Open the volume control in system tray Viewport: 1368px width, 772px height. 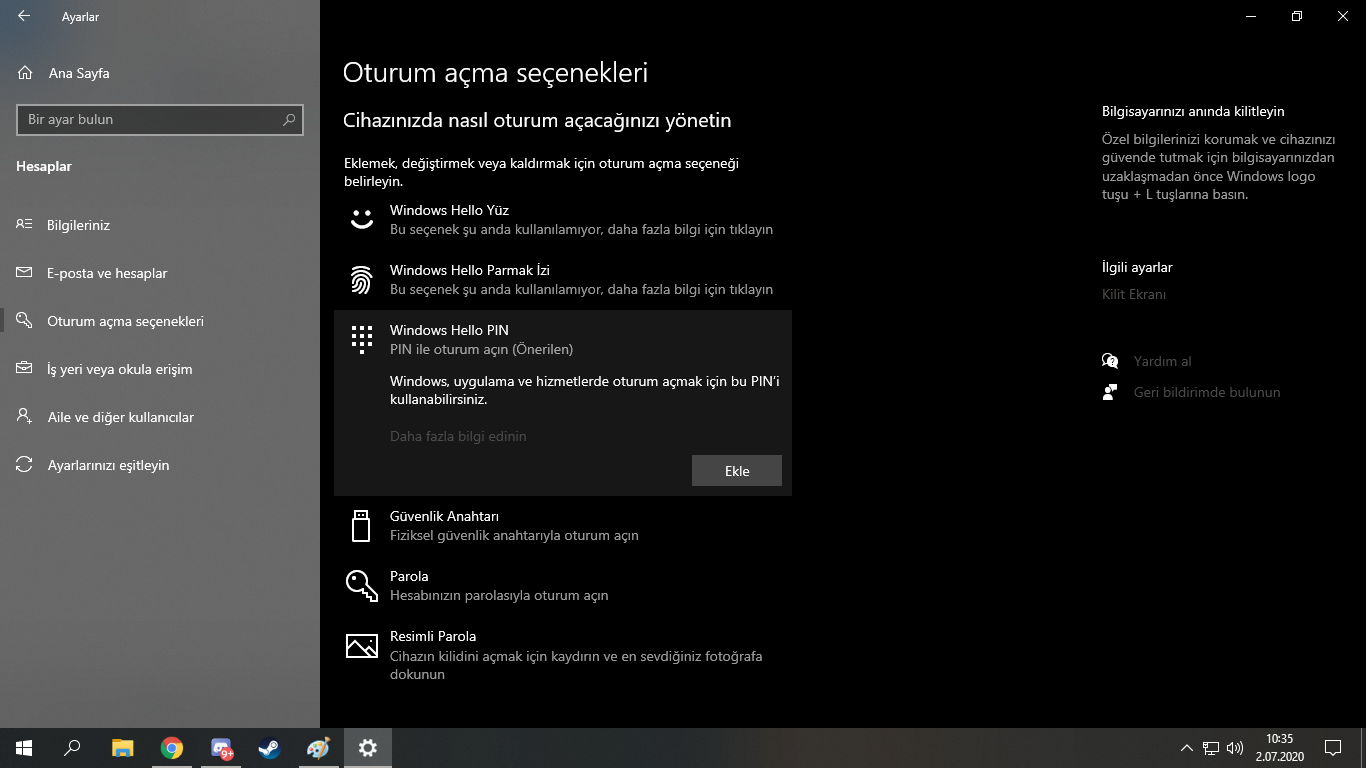click(x=1235, y=748)
